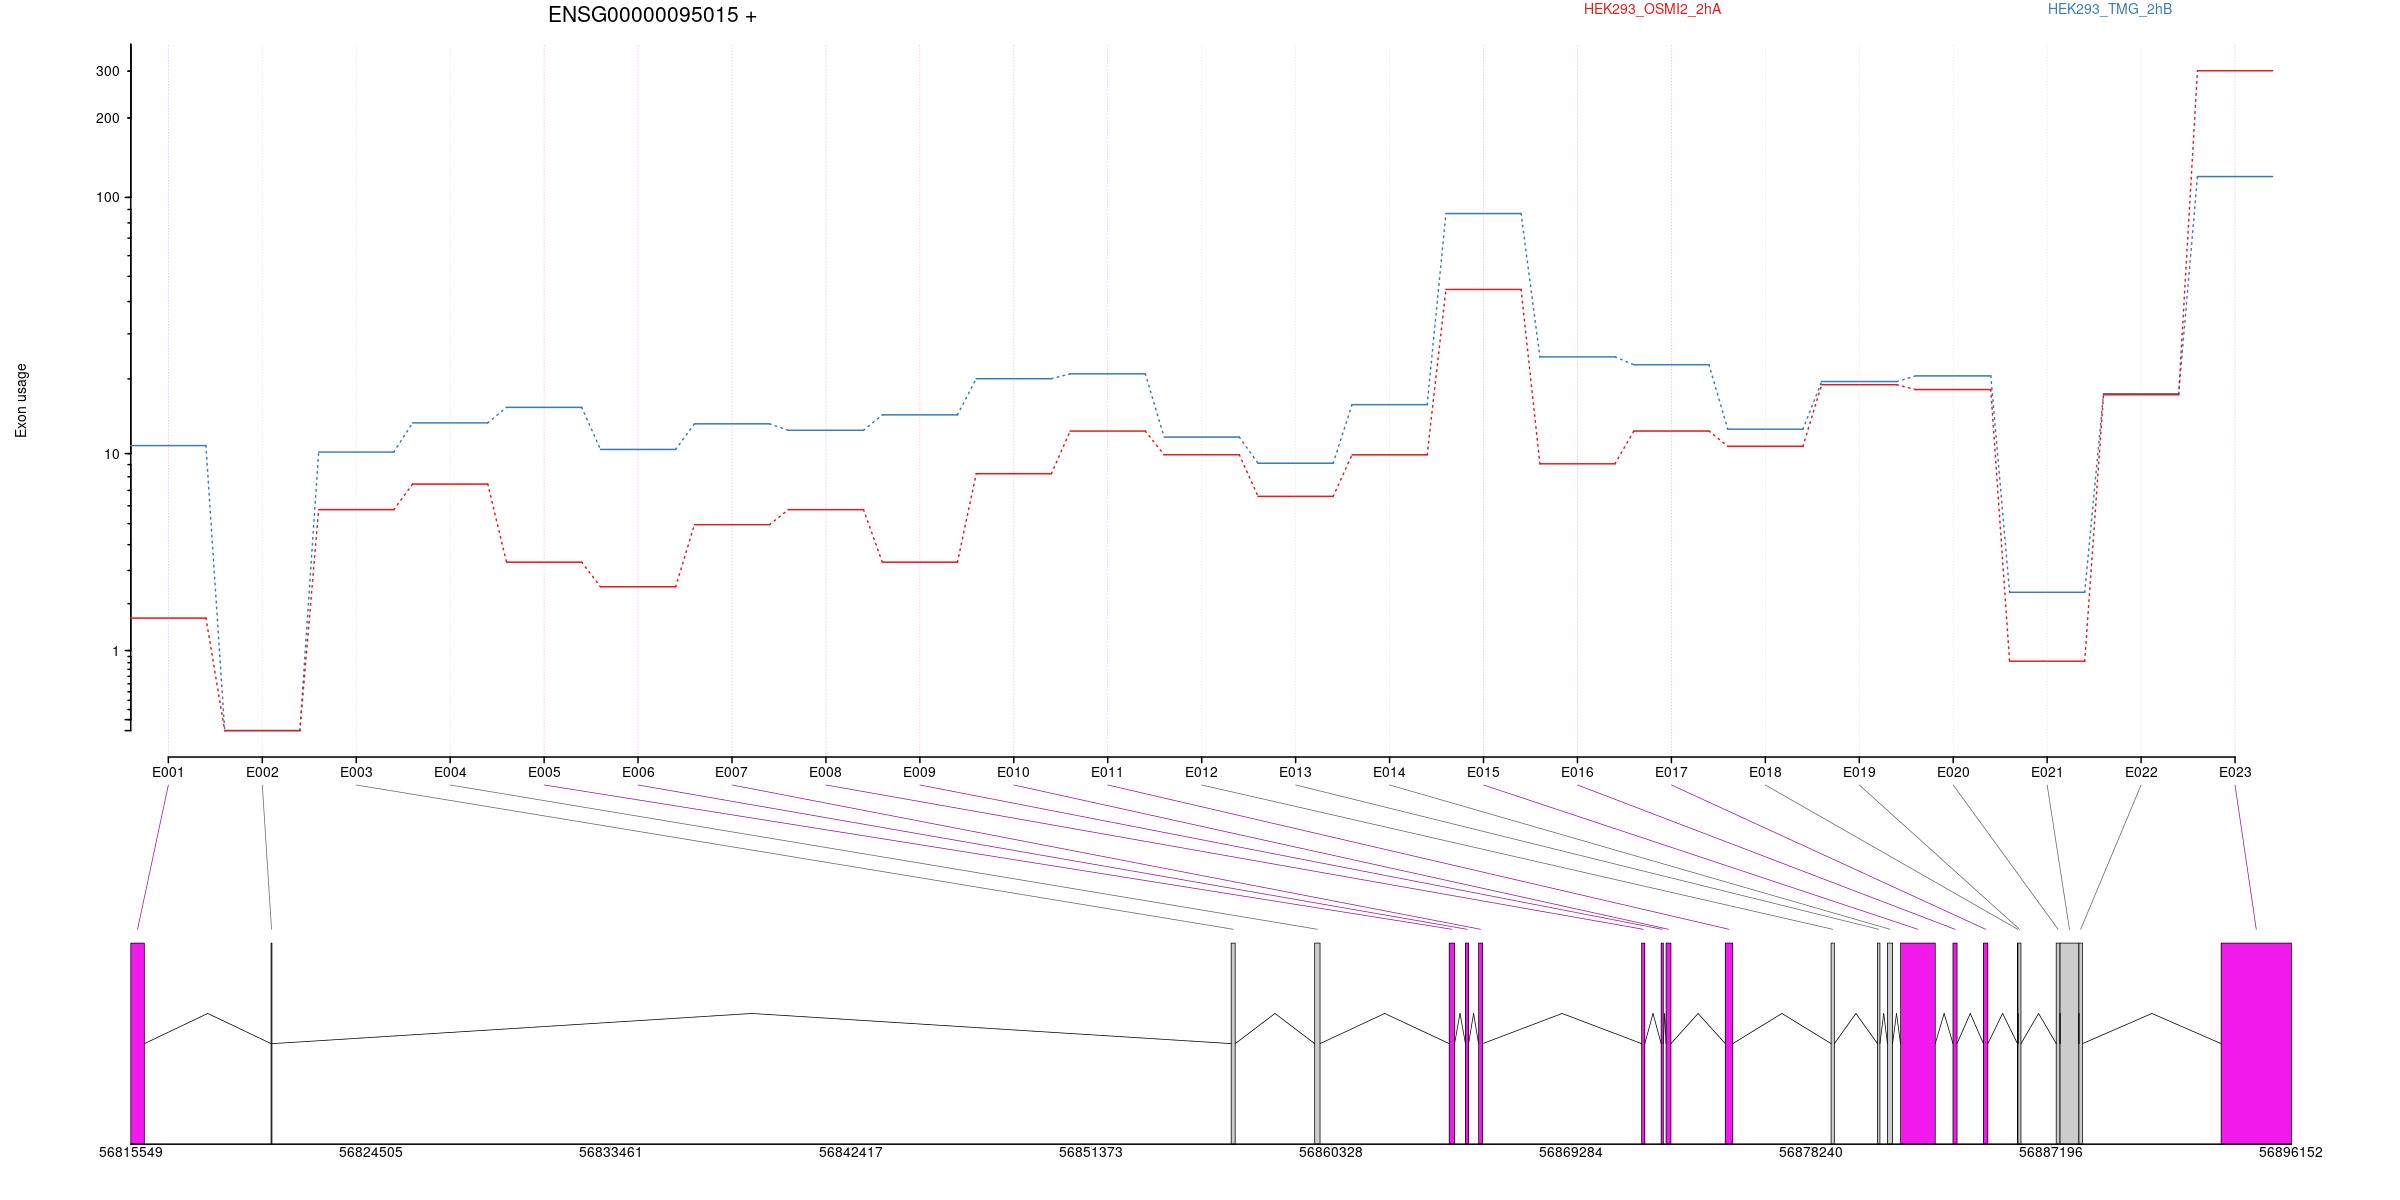Viewport: 2400px width, 1200px height.
Task: Click the E023 exon label
Action: coord(2235,772)
